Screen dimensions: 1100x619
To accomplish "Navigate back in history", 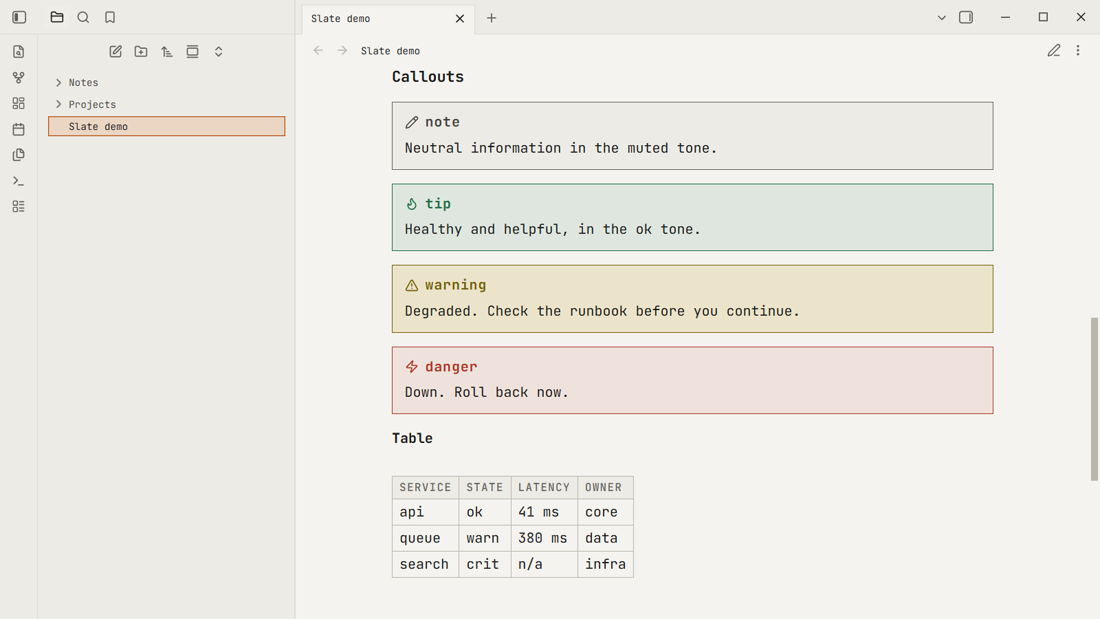I will click(x=318, y=51).
